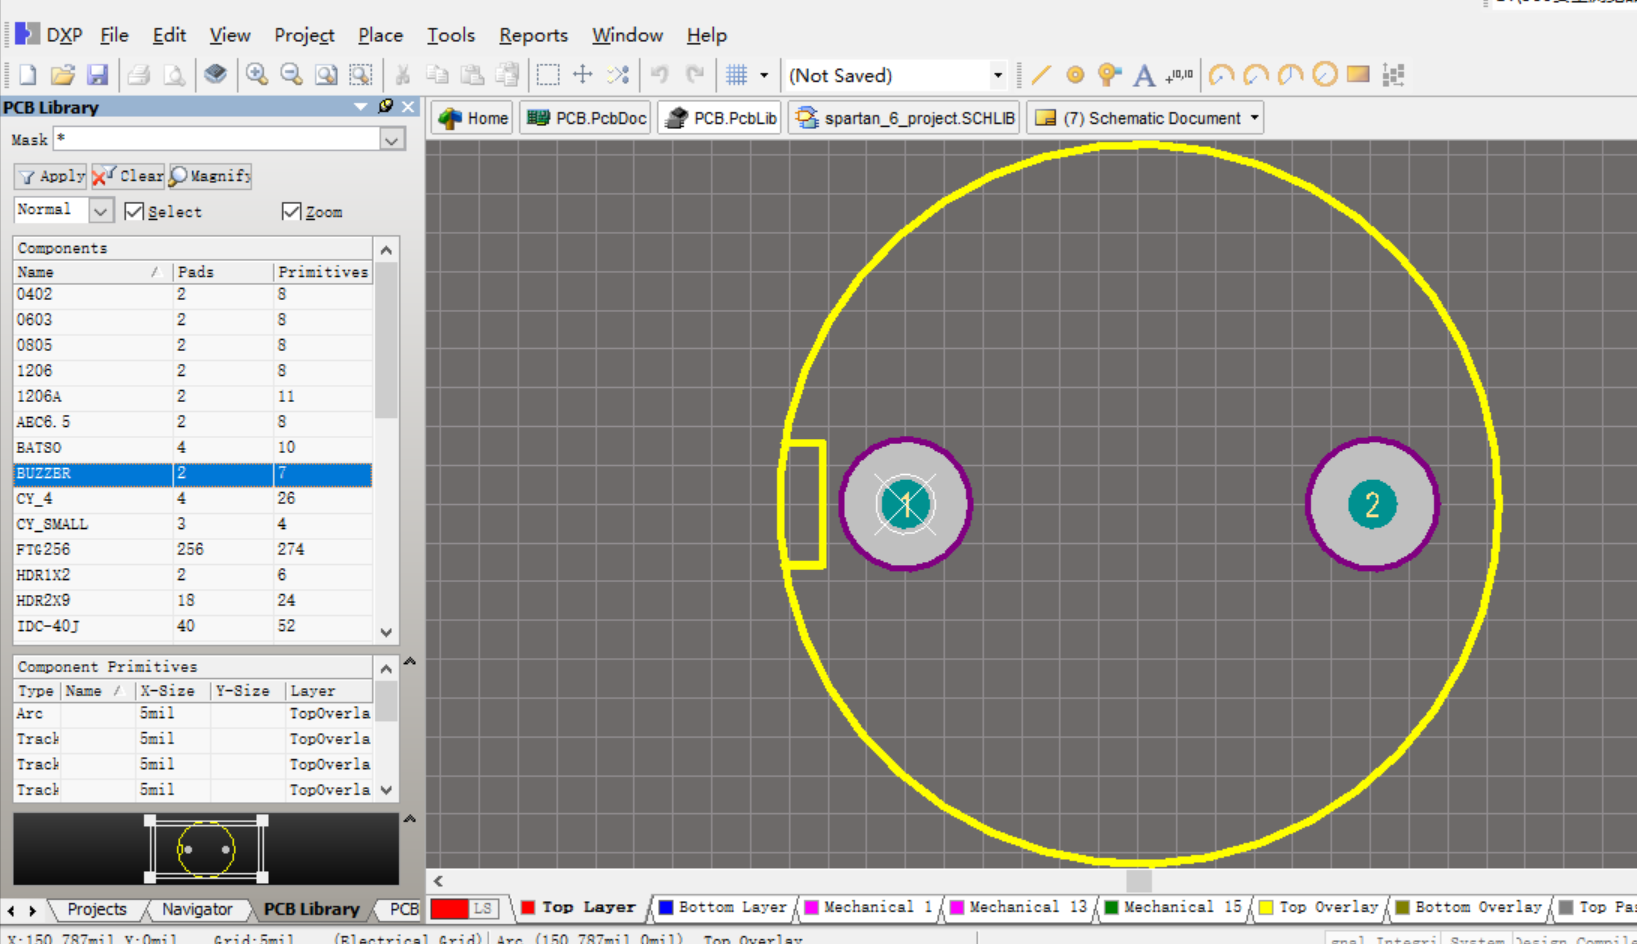Open the grid icon dropdown arrow
The width and height of the screenshot is (1637, 944).
point(764,75)
